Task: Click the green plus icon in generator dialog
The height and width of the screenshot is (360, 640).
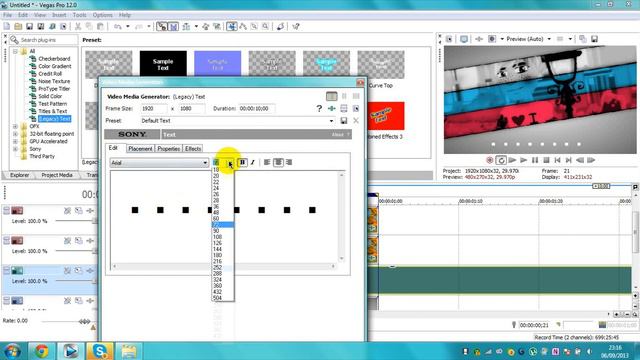Action: (x=331, y=109)
